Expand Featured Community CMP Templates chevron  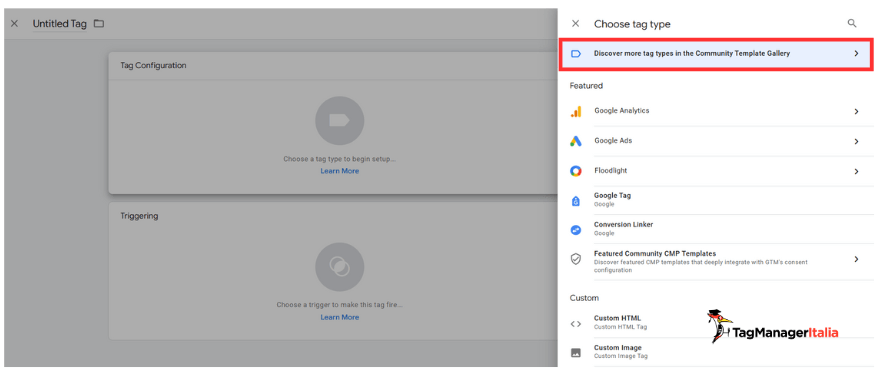tap(856, 259)
